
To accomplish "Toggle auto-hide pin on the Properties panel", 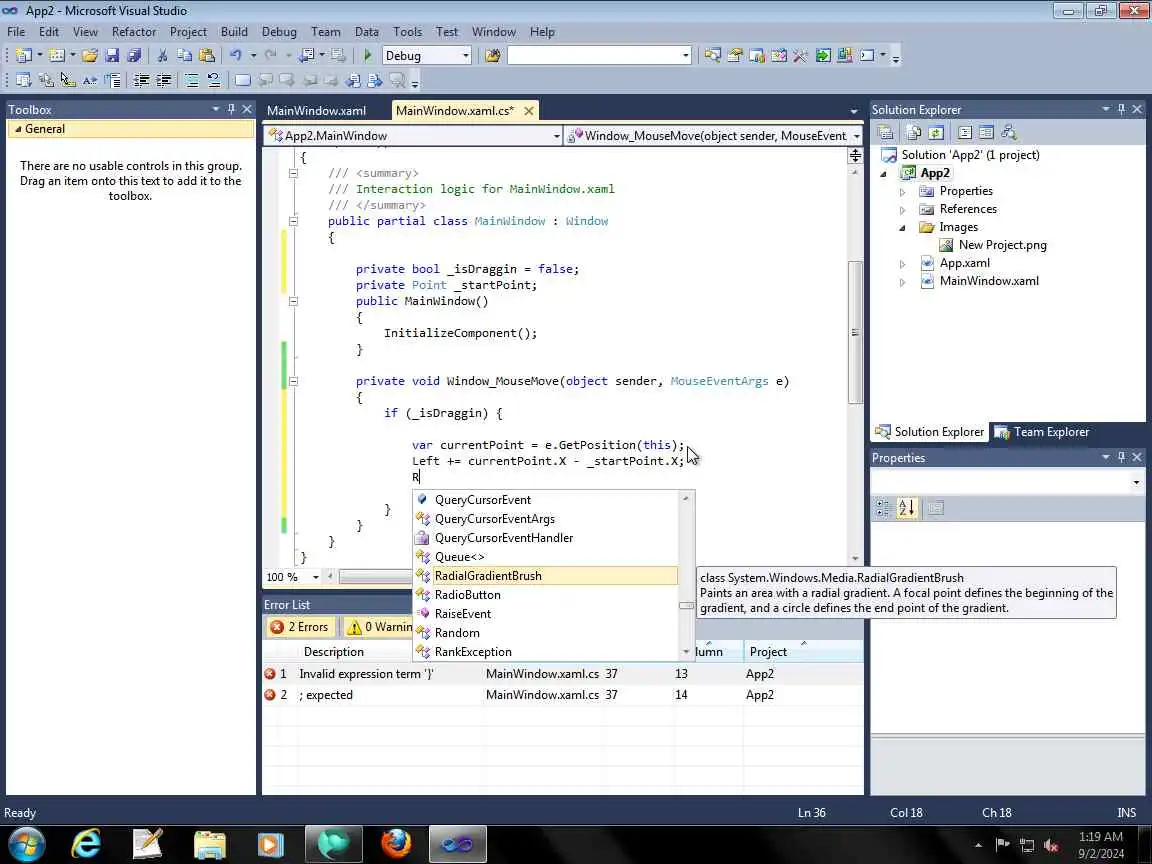I will [1121, 457].
